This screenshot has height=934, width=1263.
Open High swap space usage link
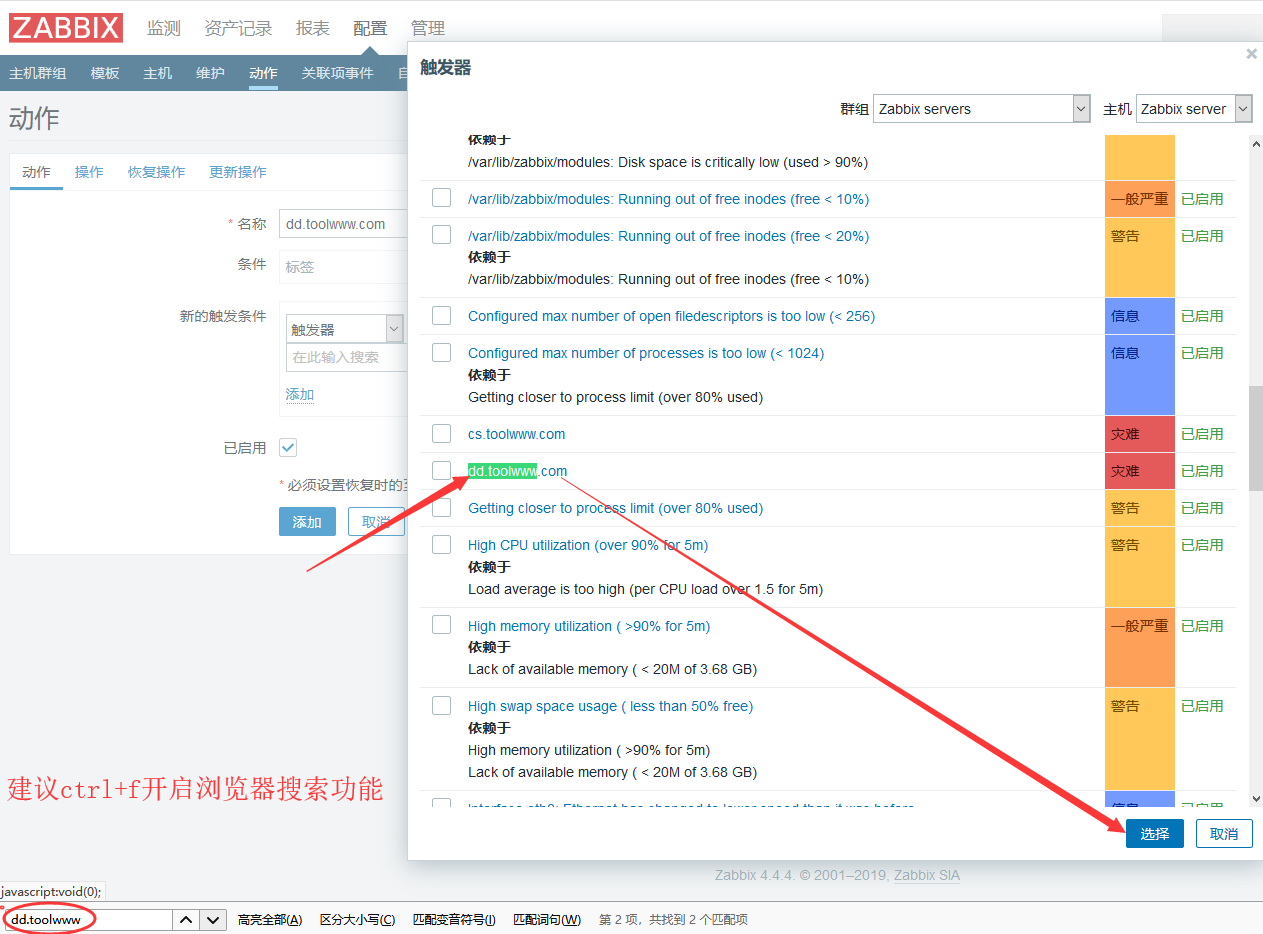(610, 706)
